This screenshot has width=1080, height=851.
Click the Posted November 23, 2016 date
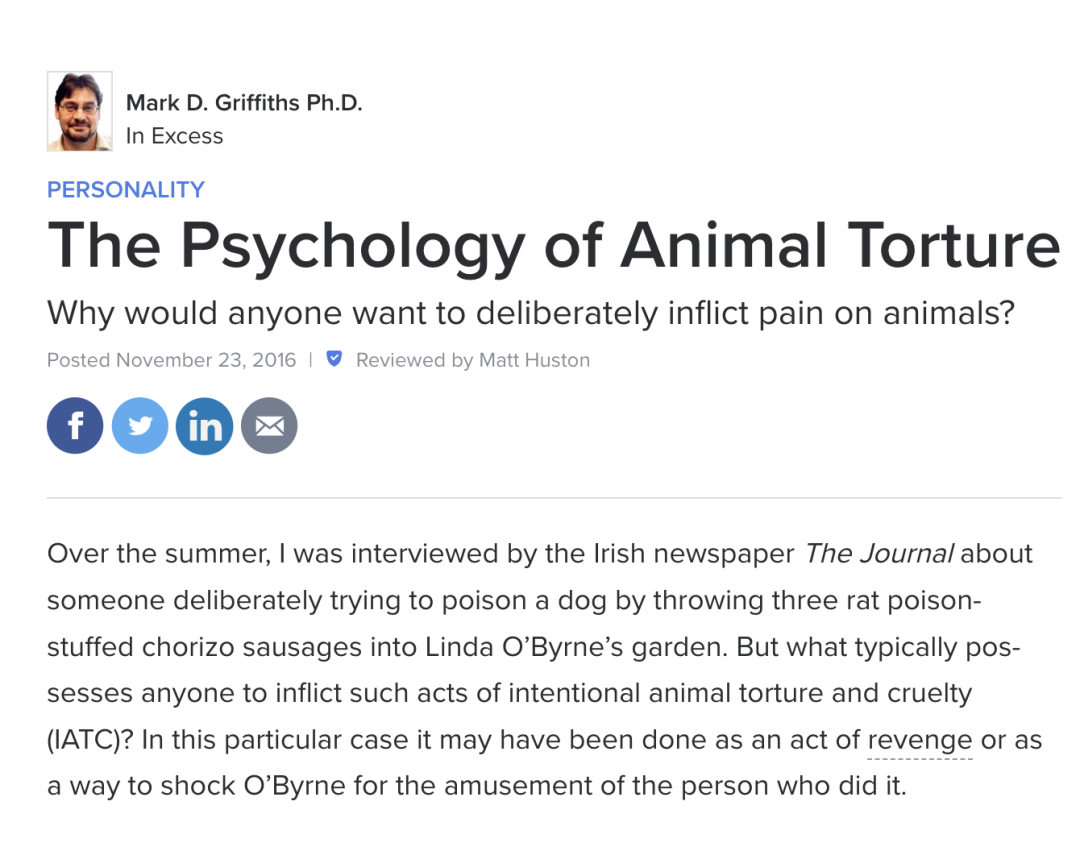pos(171,360)
